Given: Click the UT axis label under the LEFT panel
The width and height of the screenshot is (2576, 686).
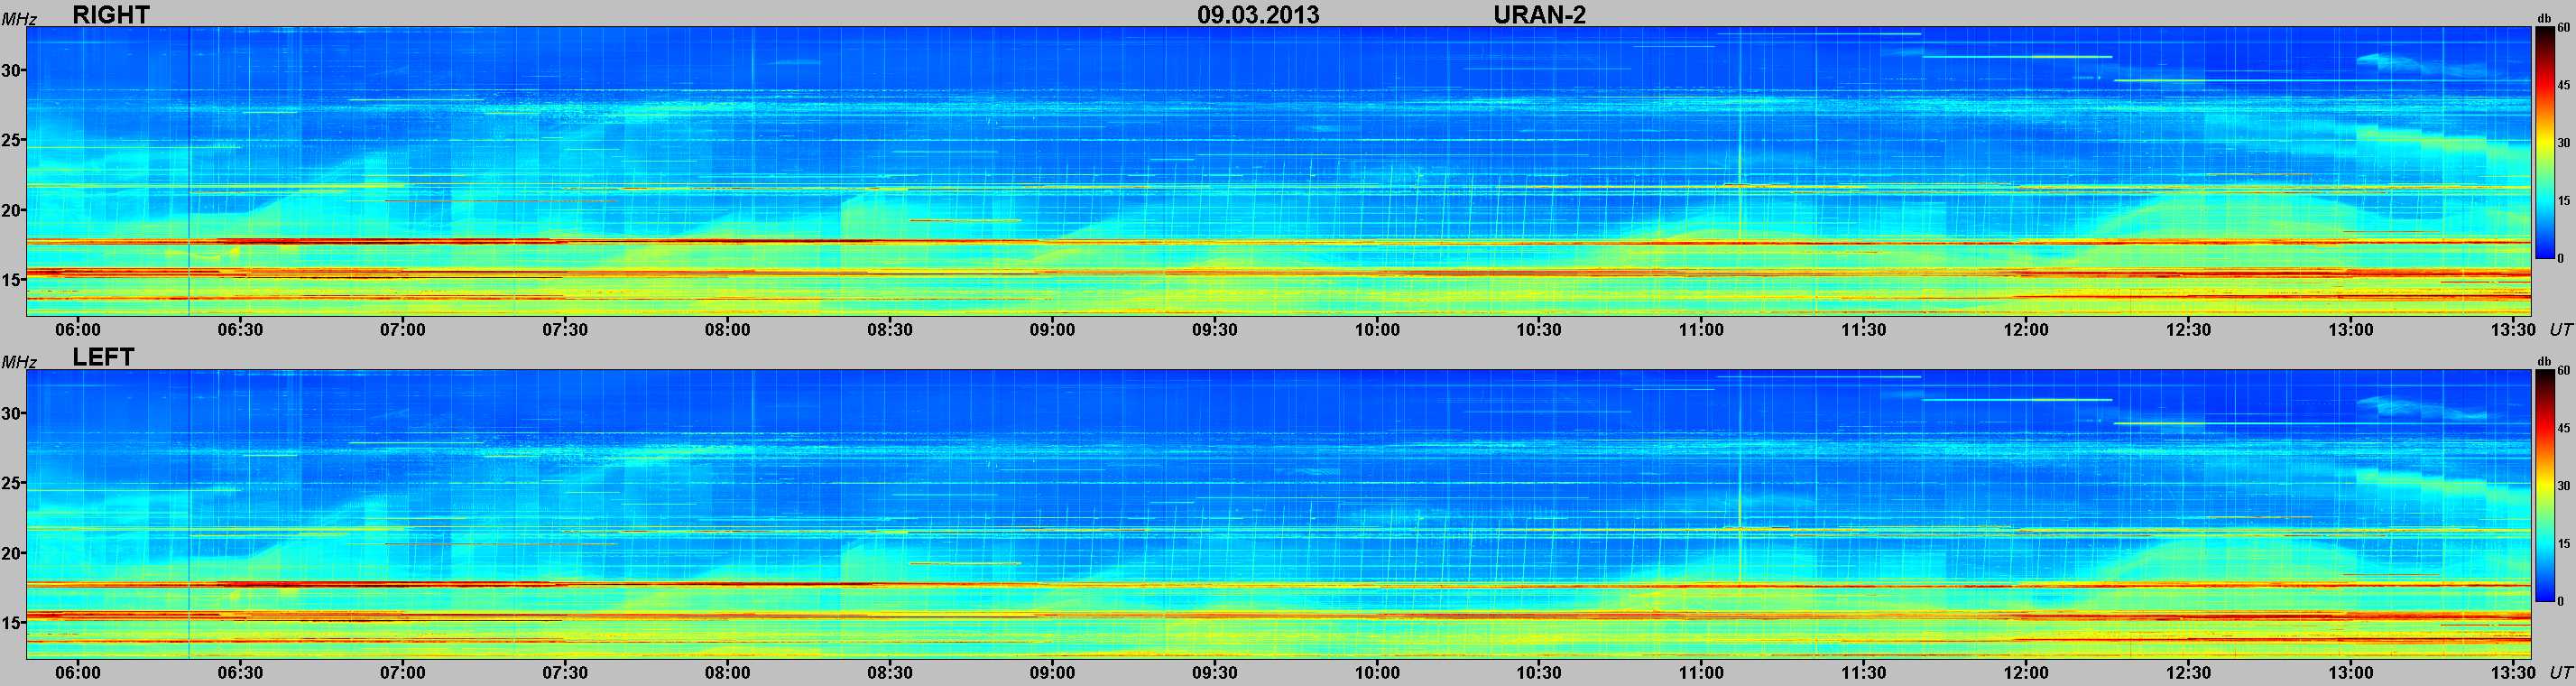Looking at the screenshot, I should [2560, 672].
